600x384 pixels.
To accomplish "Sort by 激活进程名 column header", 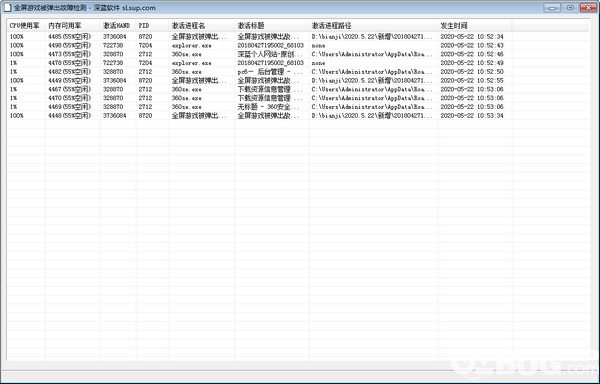I will pos(202,26).
